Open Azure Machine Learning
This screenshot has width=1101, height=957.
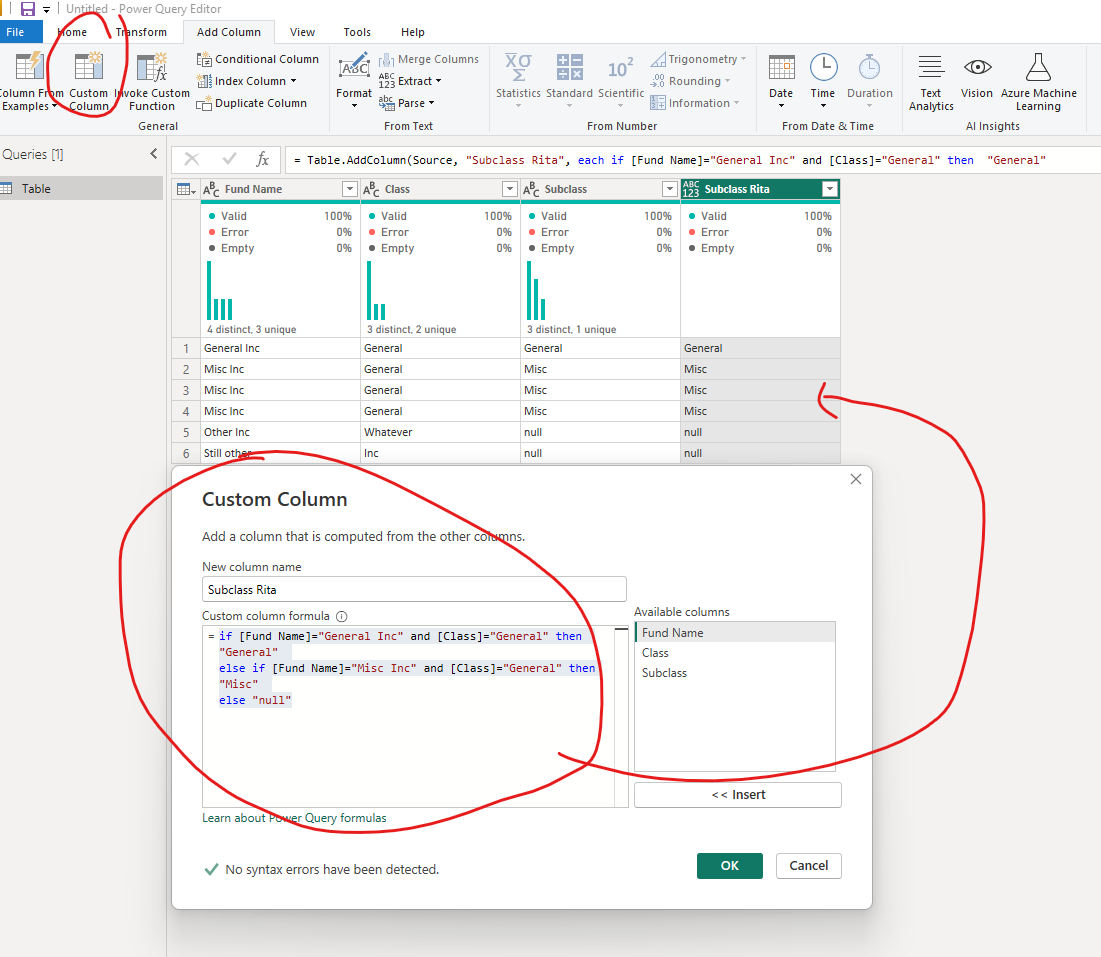[1039, 81]
